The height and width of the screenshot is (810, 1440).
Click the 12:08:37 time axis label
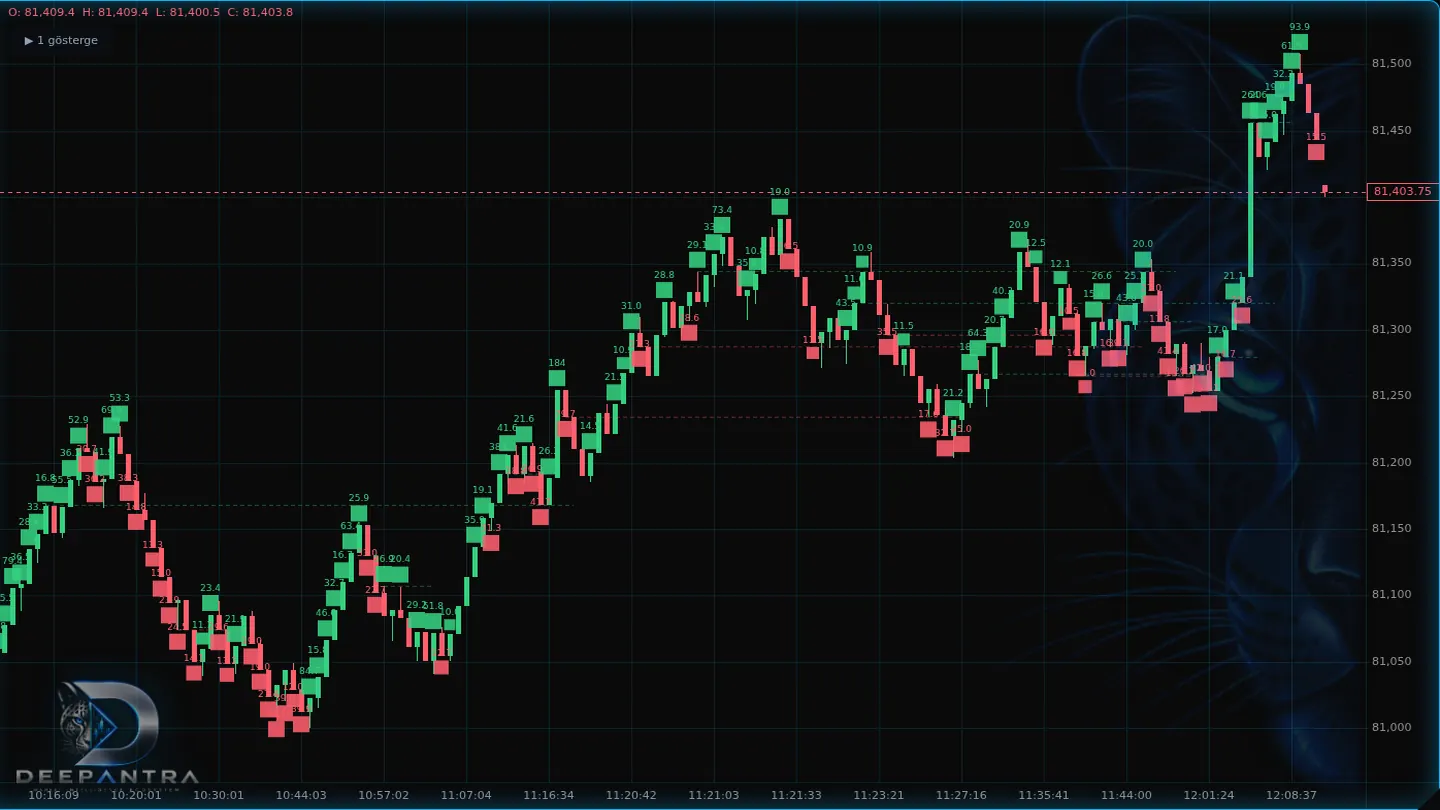coord(1291,795)
